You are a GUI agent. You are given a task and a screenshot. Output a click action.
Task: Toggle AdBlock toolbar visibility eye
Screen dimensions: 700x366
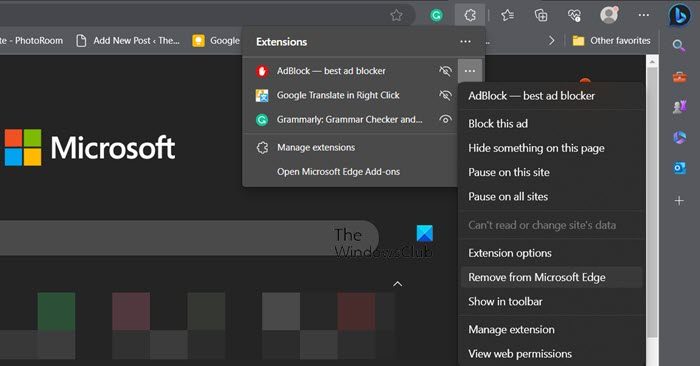pyautogui.click(x=445, y=71)
